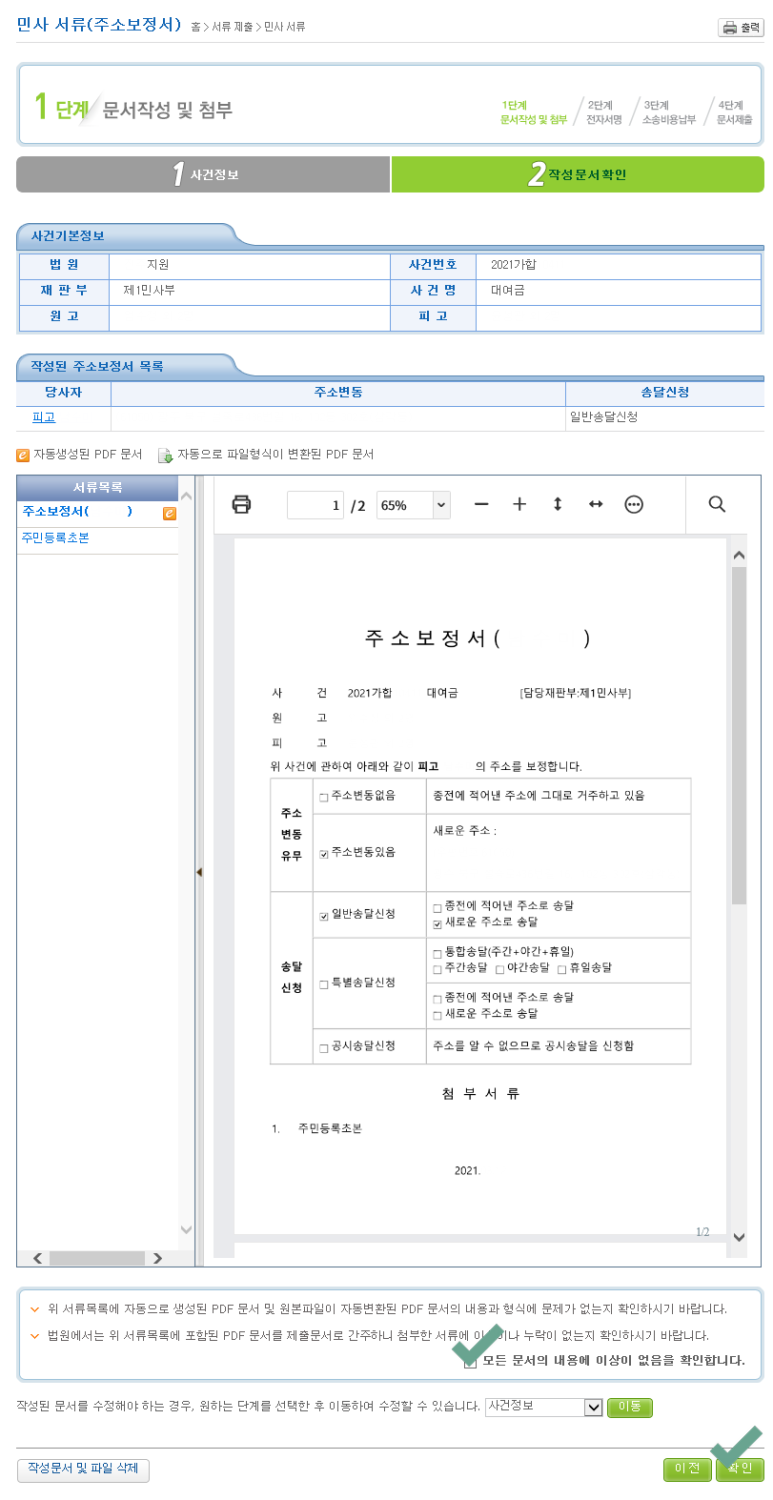
Task: Check 모든 문서의 내용에 이상이 없음 checkbox
Action: pyautogui.click(x=470, y=1361)
